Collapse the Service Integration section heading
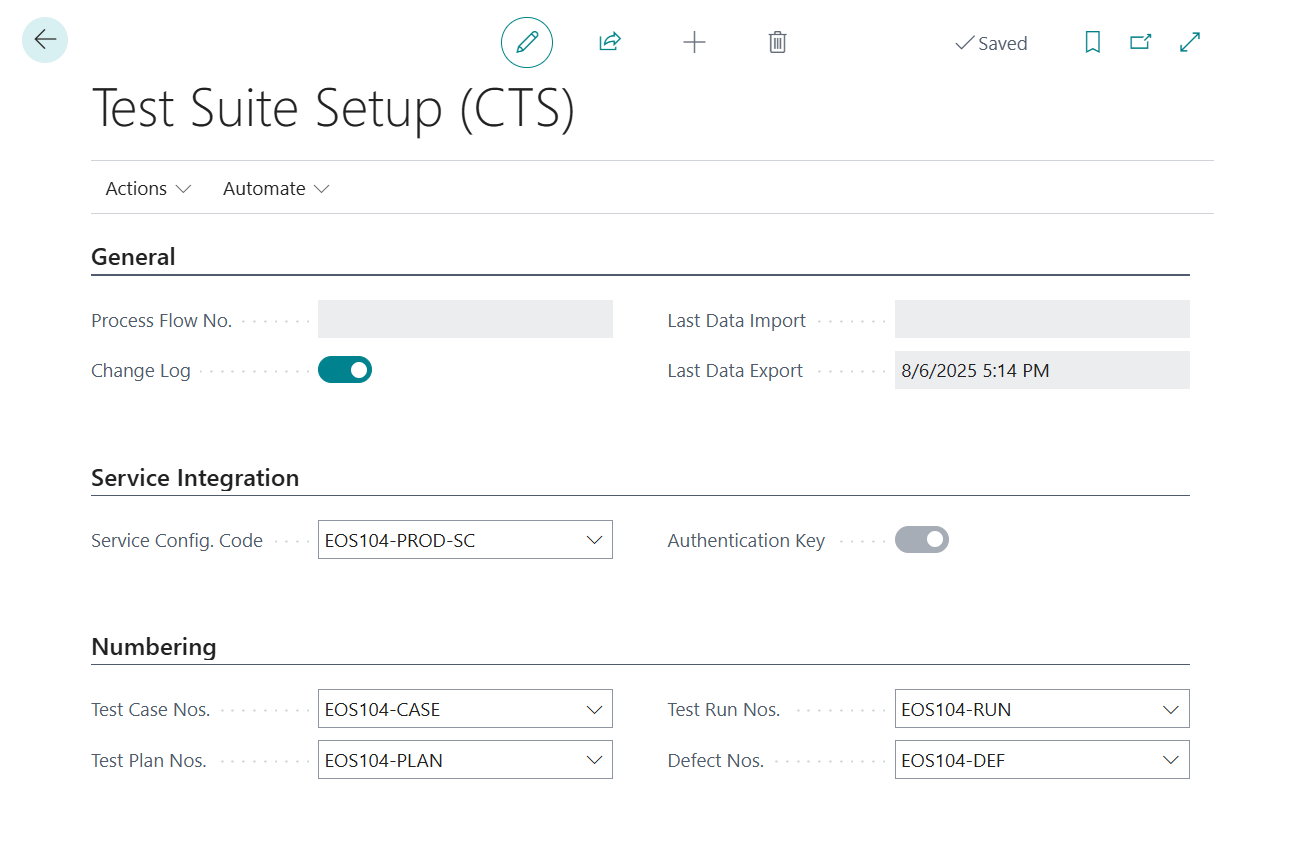This screenshot has height=864, width=1299. coord(195,478)
